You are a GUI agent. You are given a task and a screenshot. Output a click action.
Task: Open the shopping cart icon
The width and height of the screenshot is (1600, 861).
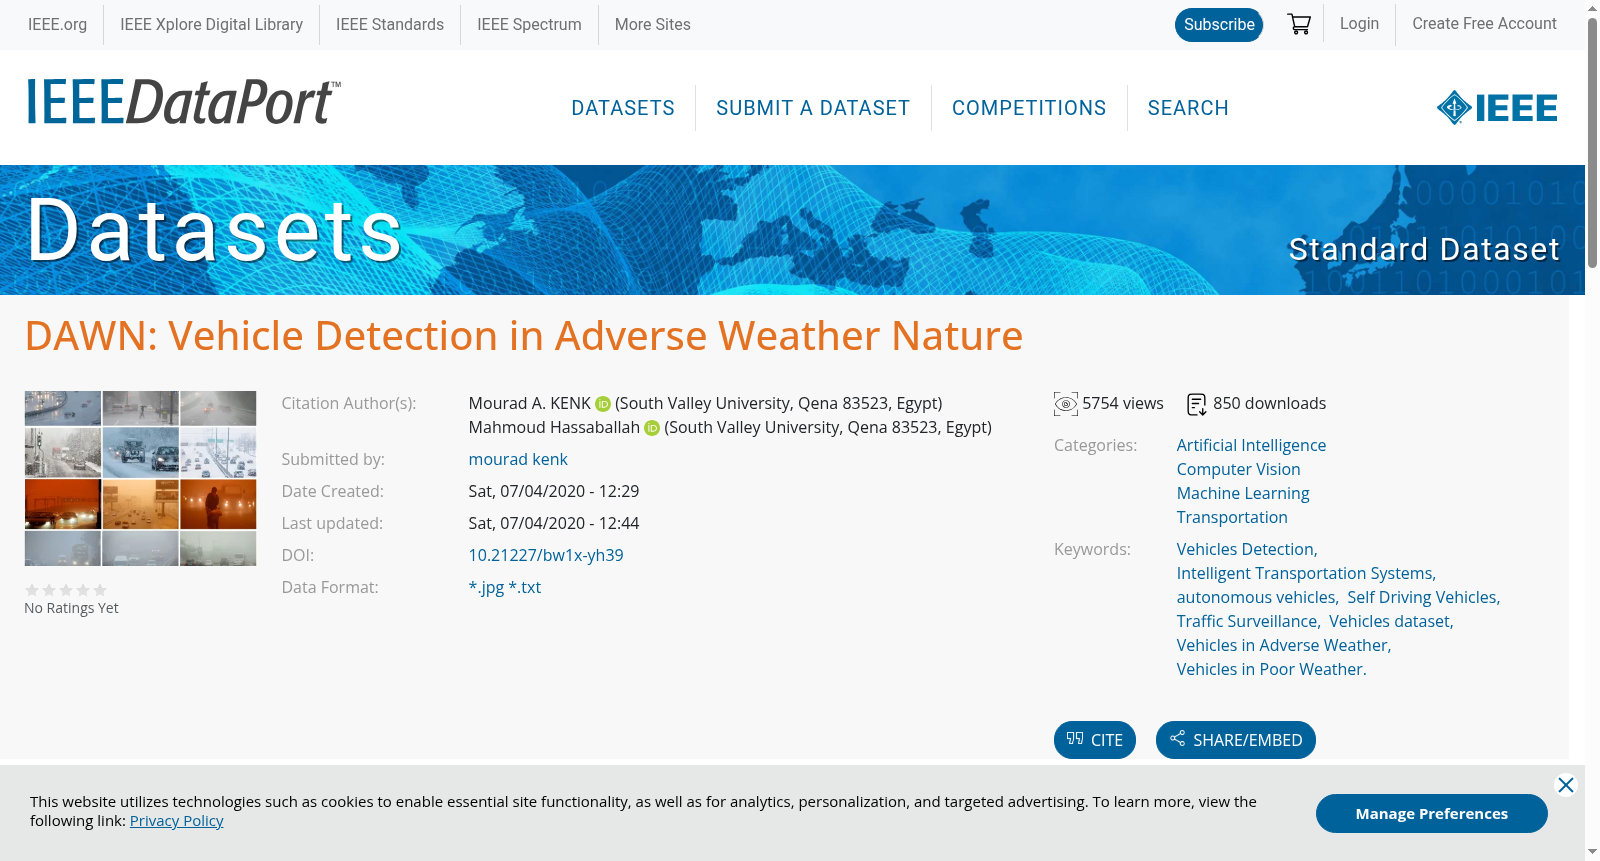coord(1299,24)
